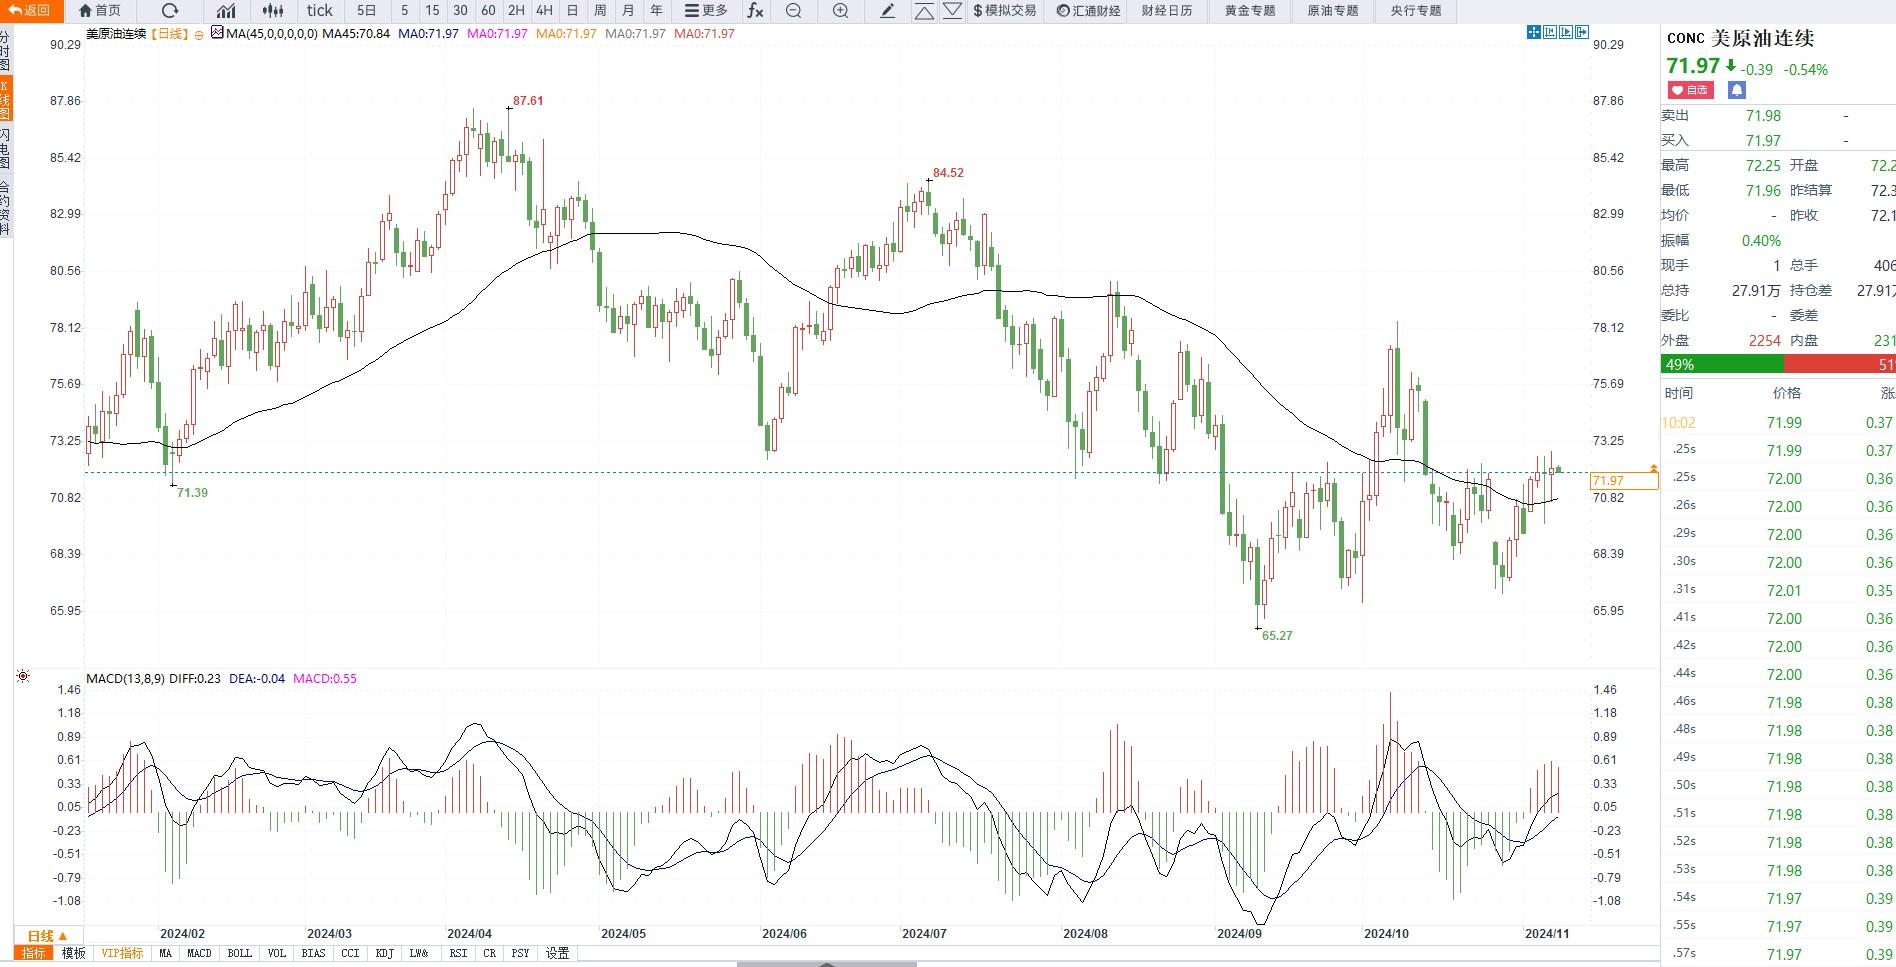Set a price alert with the bell icon

pyautogui.click(x=1737, y=90)
